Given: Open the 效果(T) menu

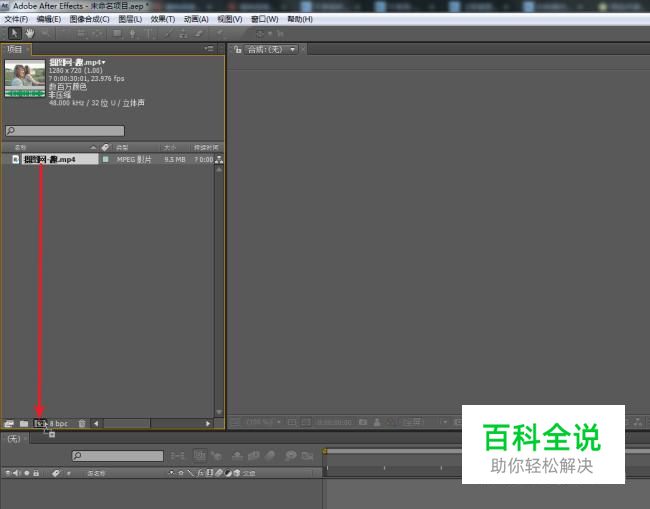Looking at the screenshot, I should pyautogui.click(x=162, y=19).
